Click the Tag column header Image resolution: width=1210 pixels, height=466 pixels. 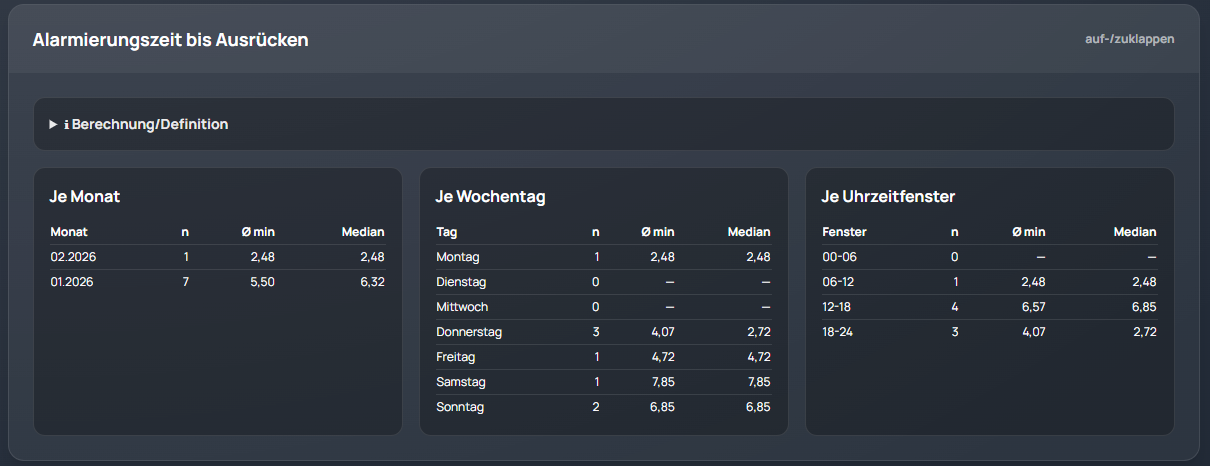(x=446, y=232)
